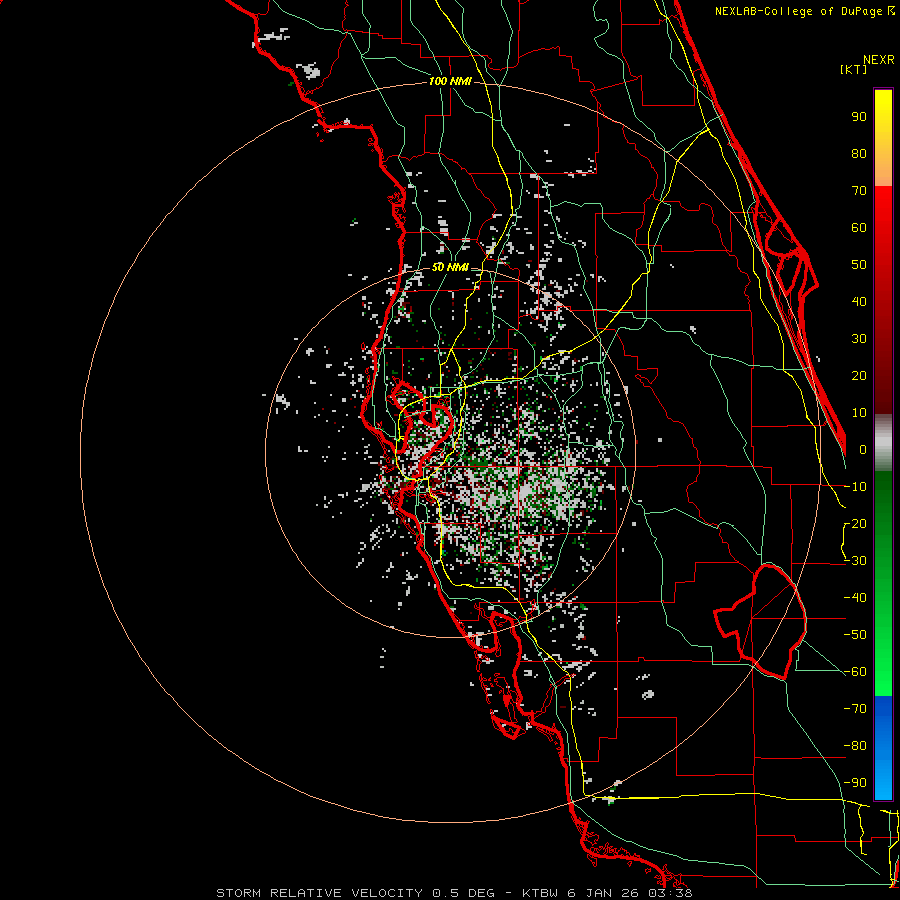Click the "-20" scale value
Screen dimensions: 900x900
pyautogui.click(x=855, y=524)
